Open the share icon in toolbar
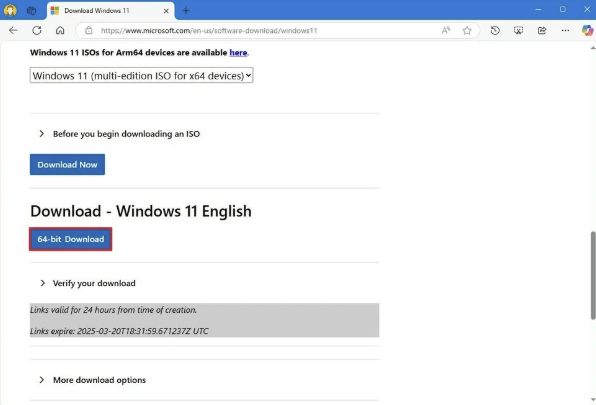This screenshot has height=405, width=596. point(542,30)
